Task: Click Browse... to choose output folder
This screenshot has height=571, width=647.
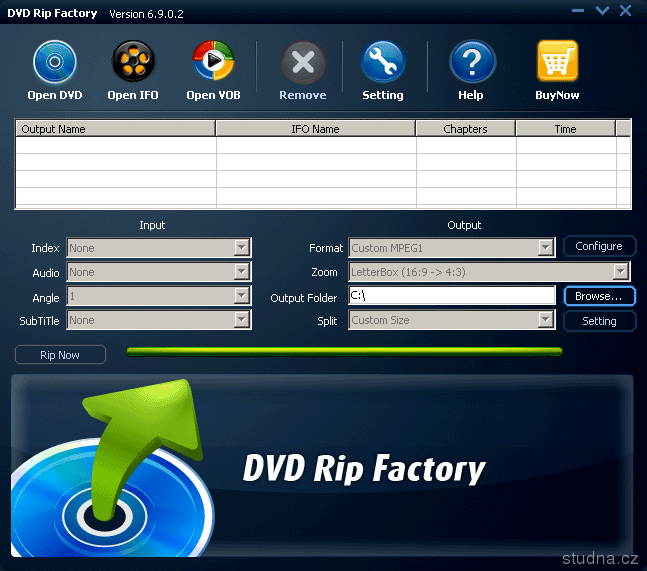Action: pos(599,296)
